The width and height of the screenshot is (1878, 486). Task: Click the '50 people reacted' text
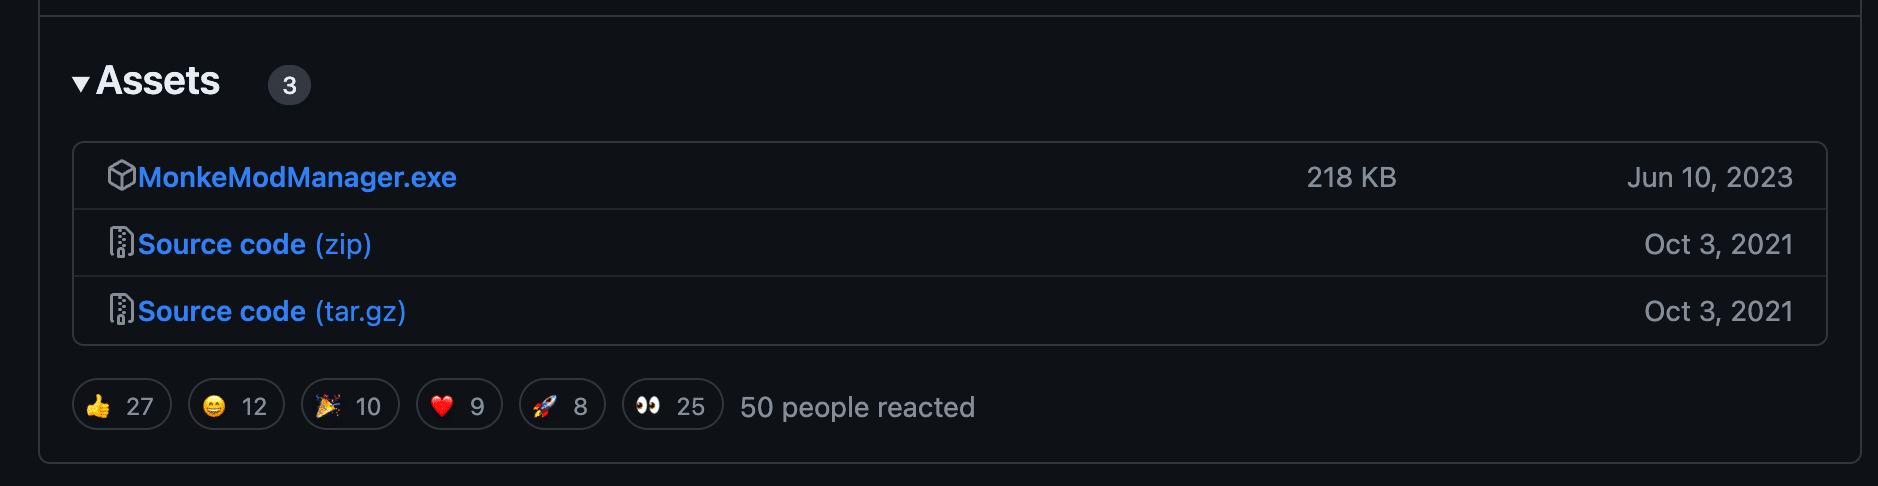pos(857,407)
